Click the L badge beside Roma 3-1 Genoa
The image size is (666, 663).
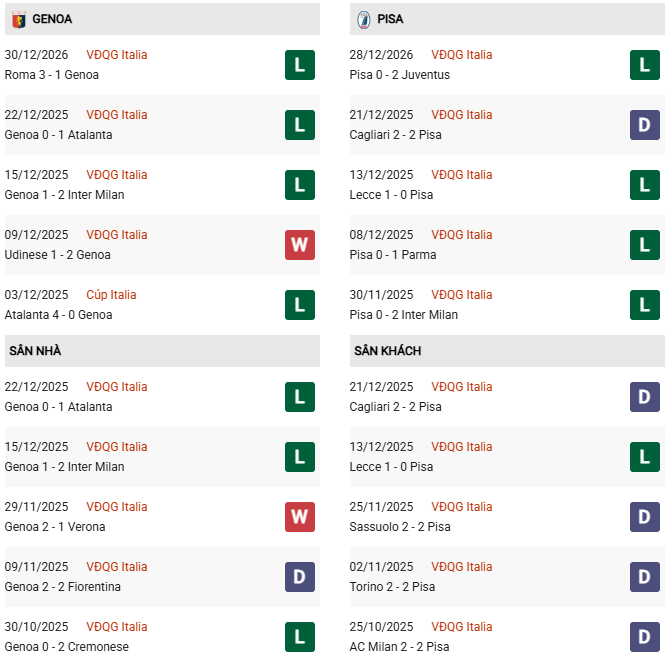click(299, 65)
